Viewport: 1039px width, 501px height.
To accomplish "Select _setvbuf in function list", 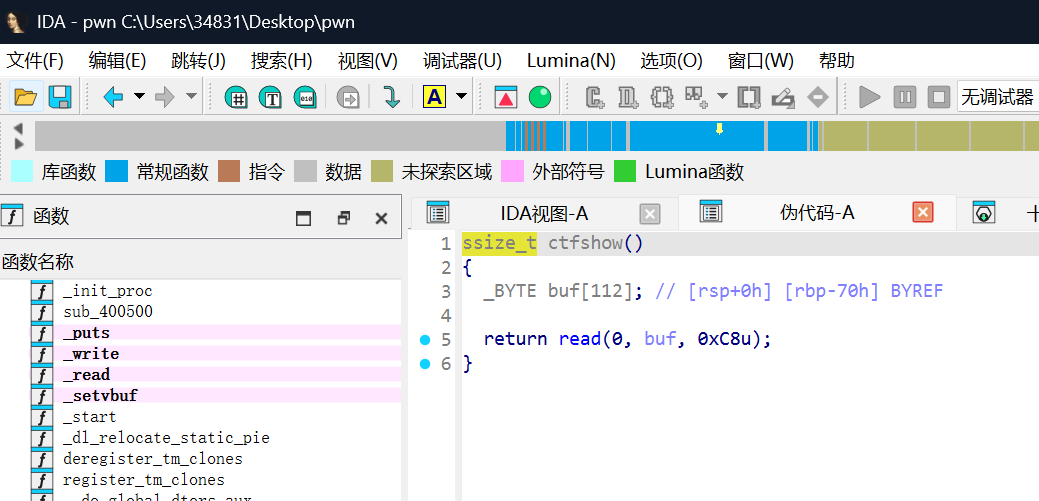I will (100, 396).
